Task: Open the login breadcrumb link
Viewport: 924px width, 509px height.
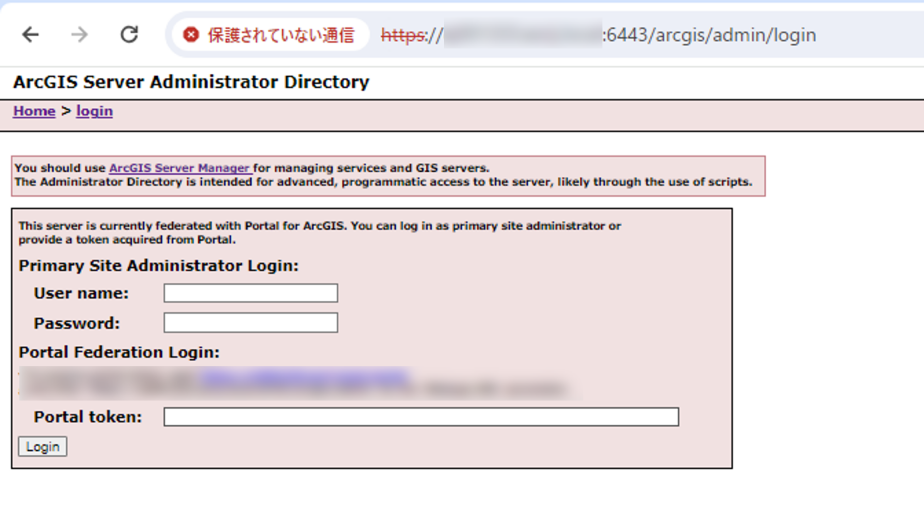Action: click(94, 111)
